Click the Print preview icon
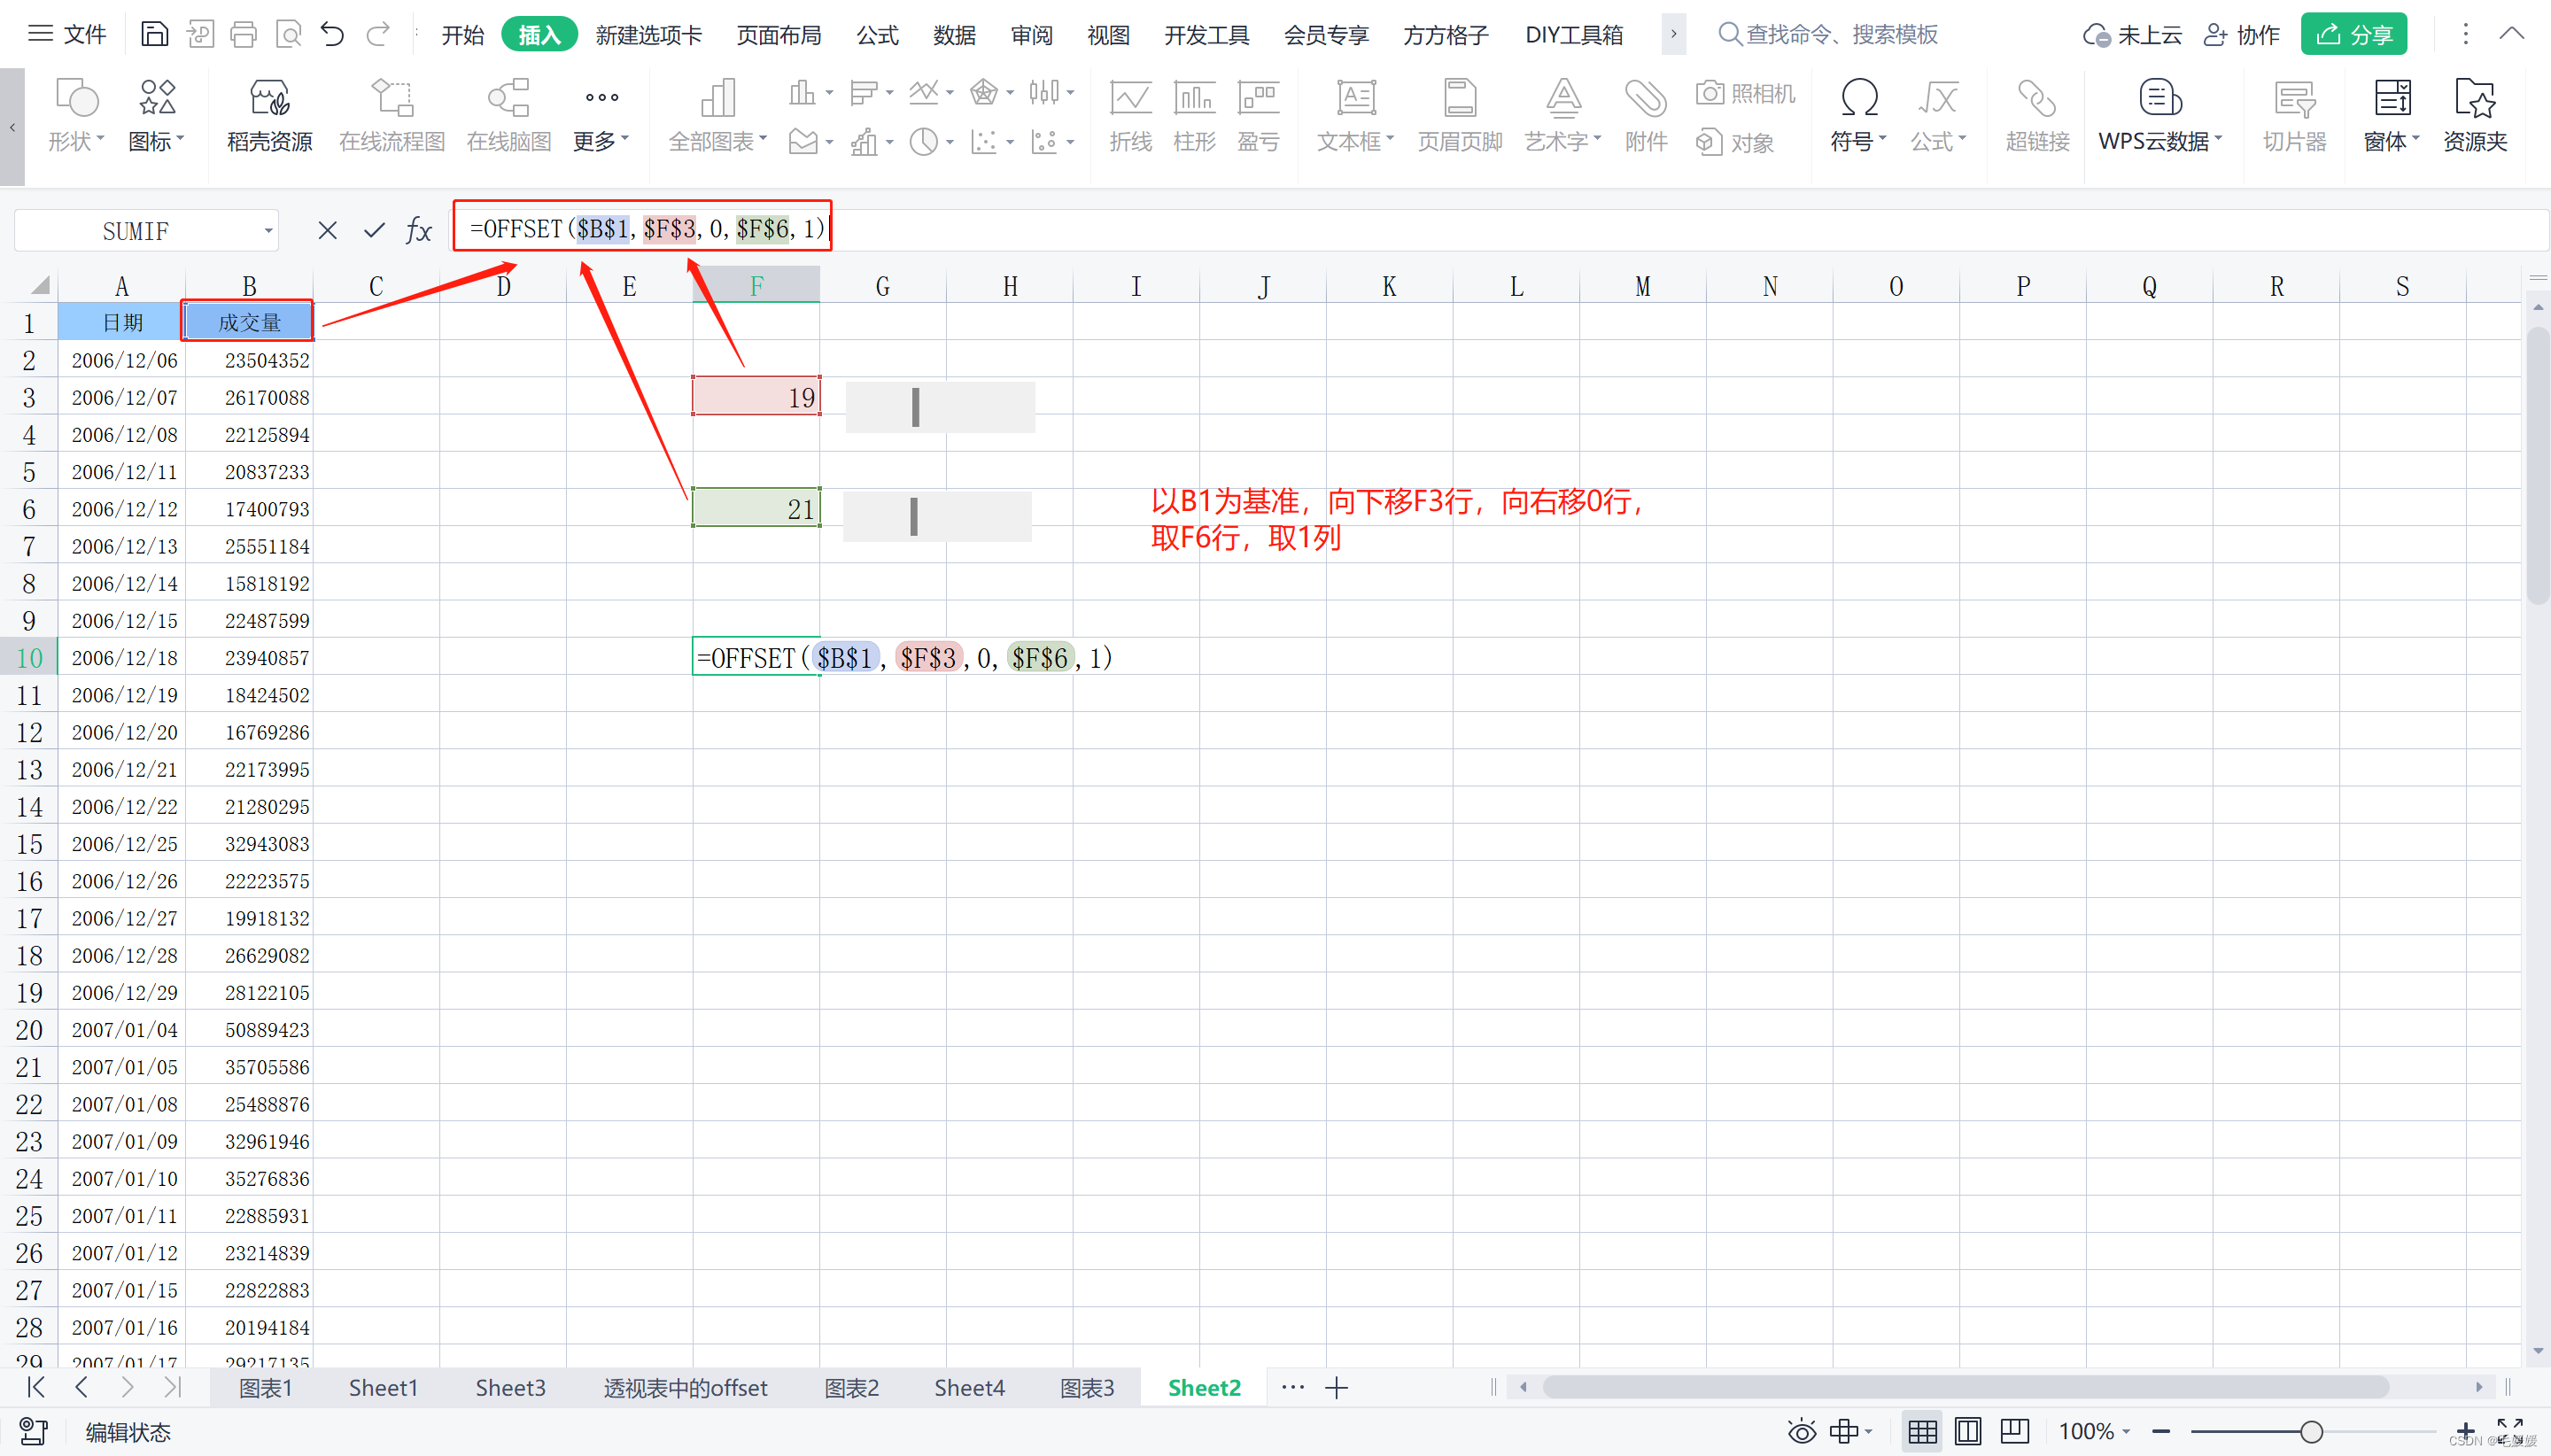The width and height of the screenshot is (2551, 1456). [x=288, y=35]
